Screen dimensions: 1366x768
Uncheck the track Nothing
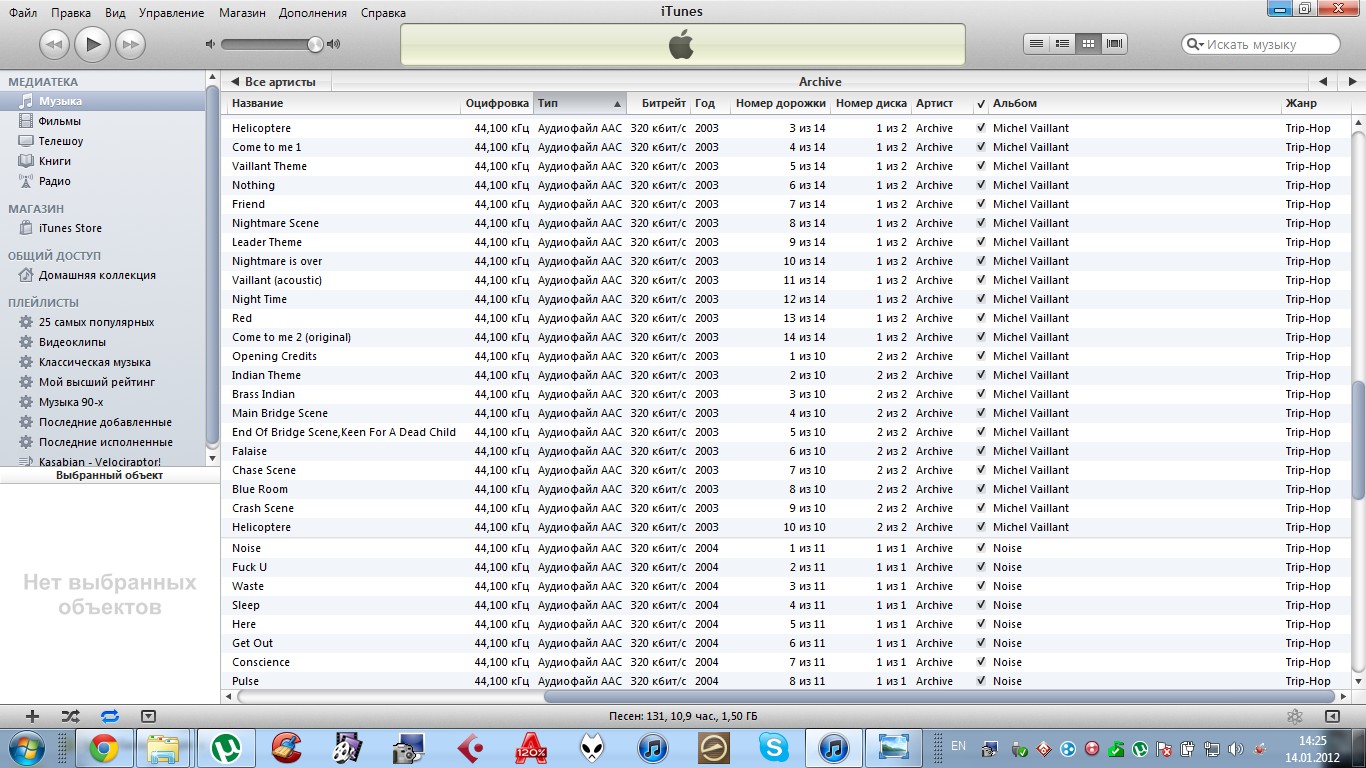click(981, 185)
